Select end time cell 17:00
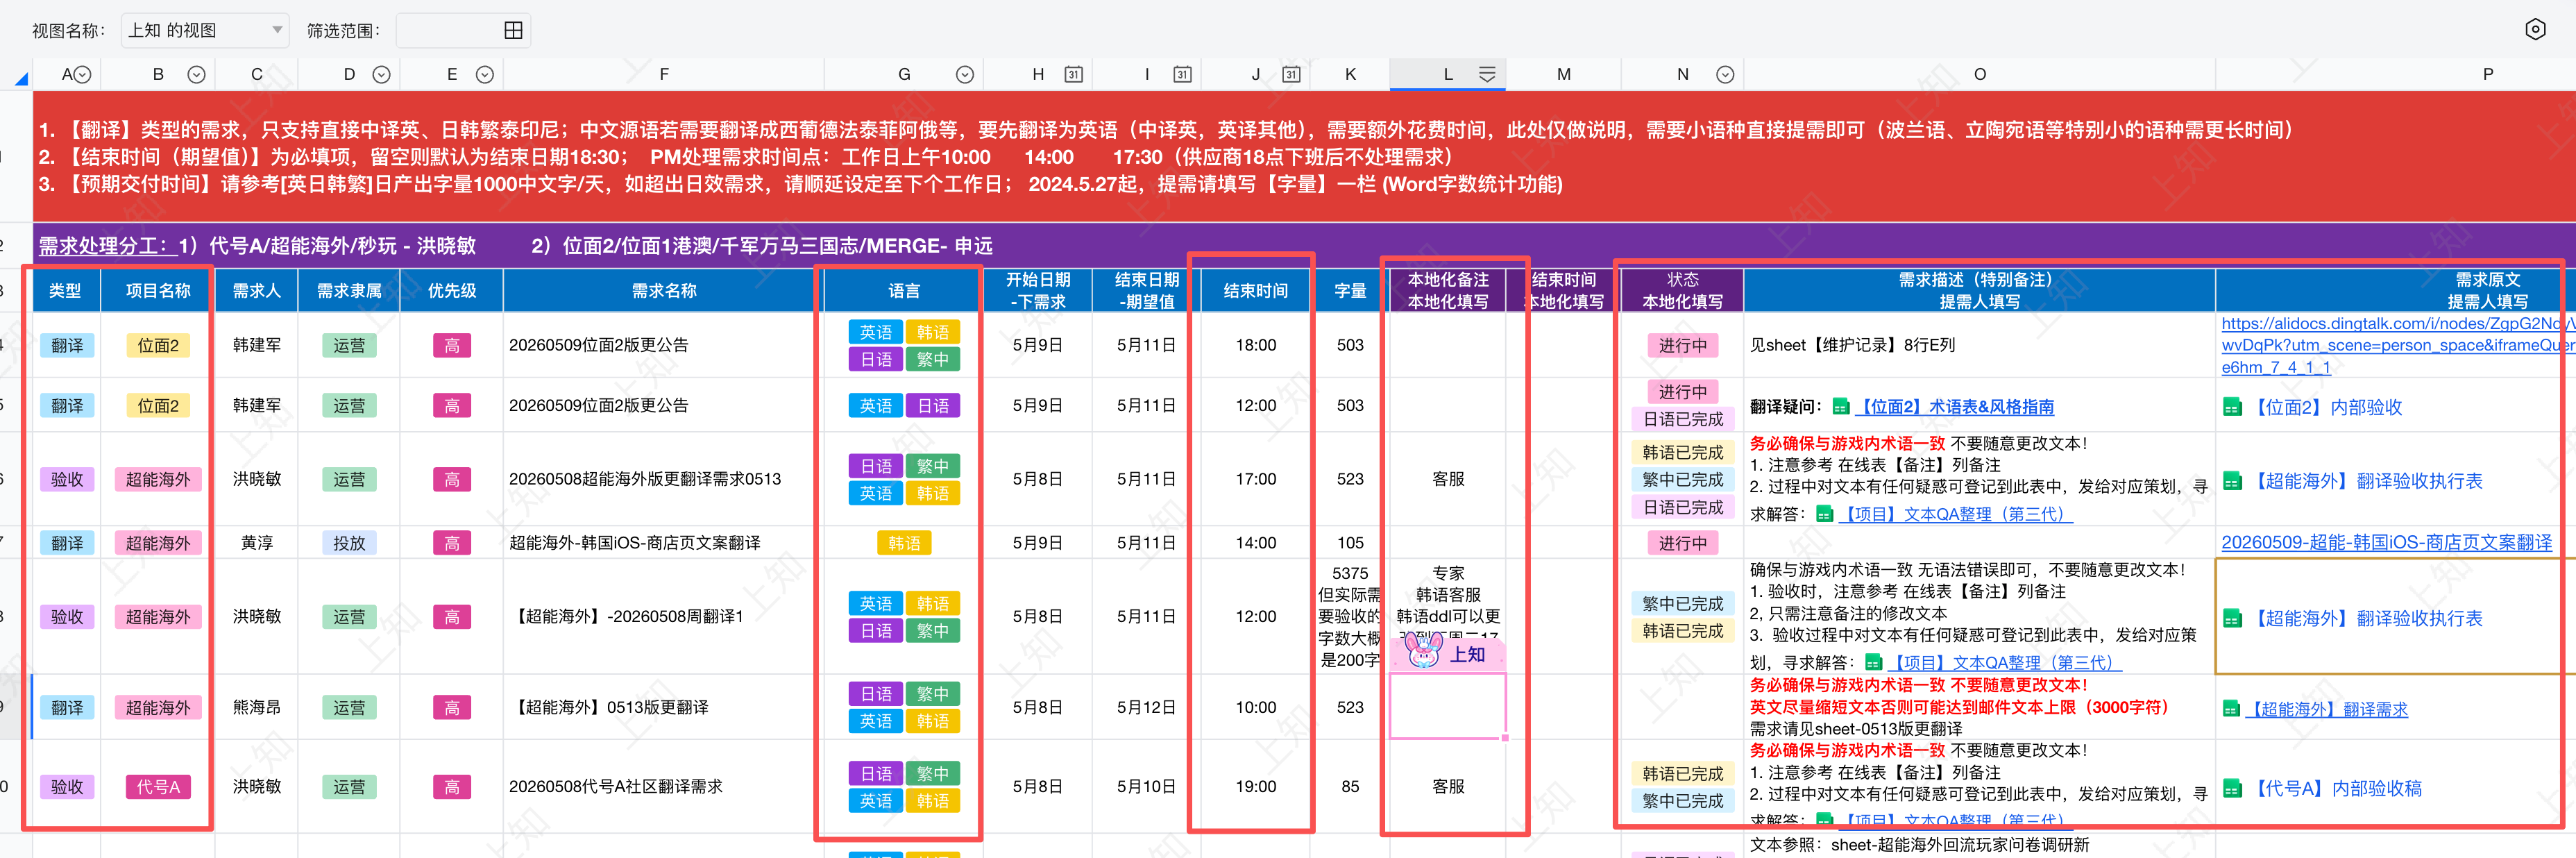The image size is (2576, 858). coord(1255,479)
